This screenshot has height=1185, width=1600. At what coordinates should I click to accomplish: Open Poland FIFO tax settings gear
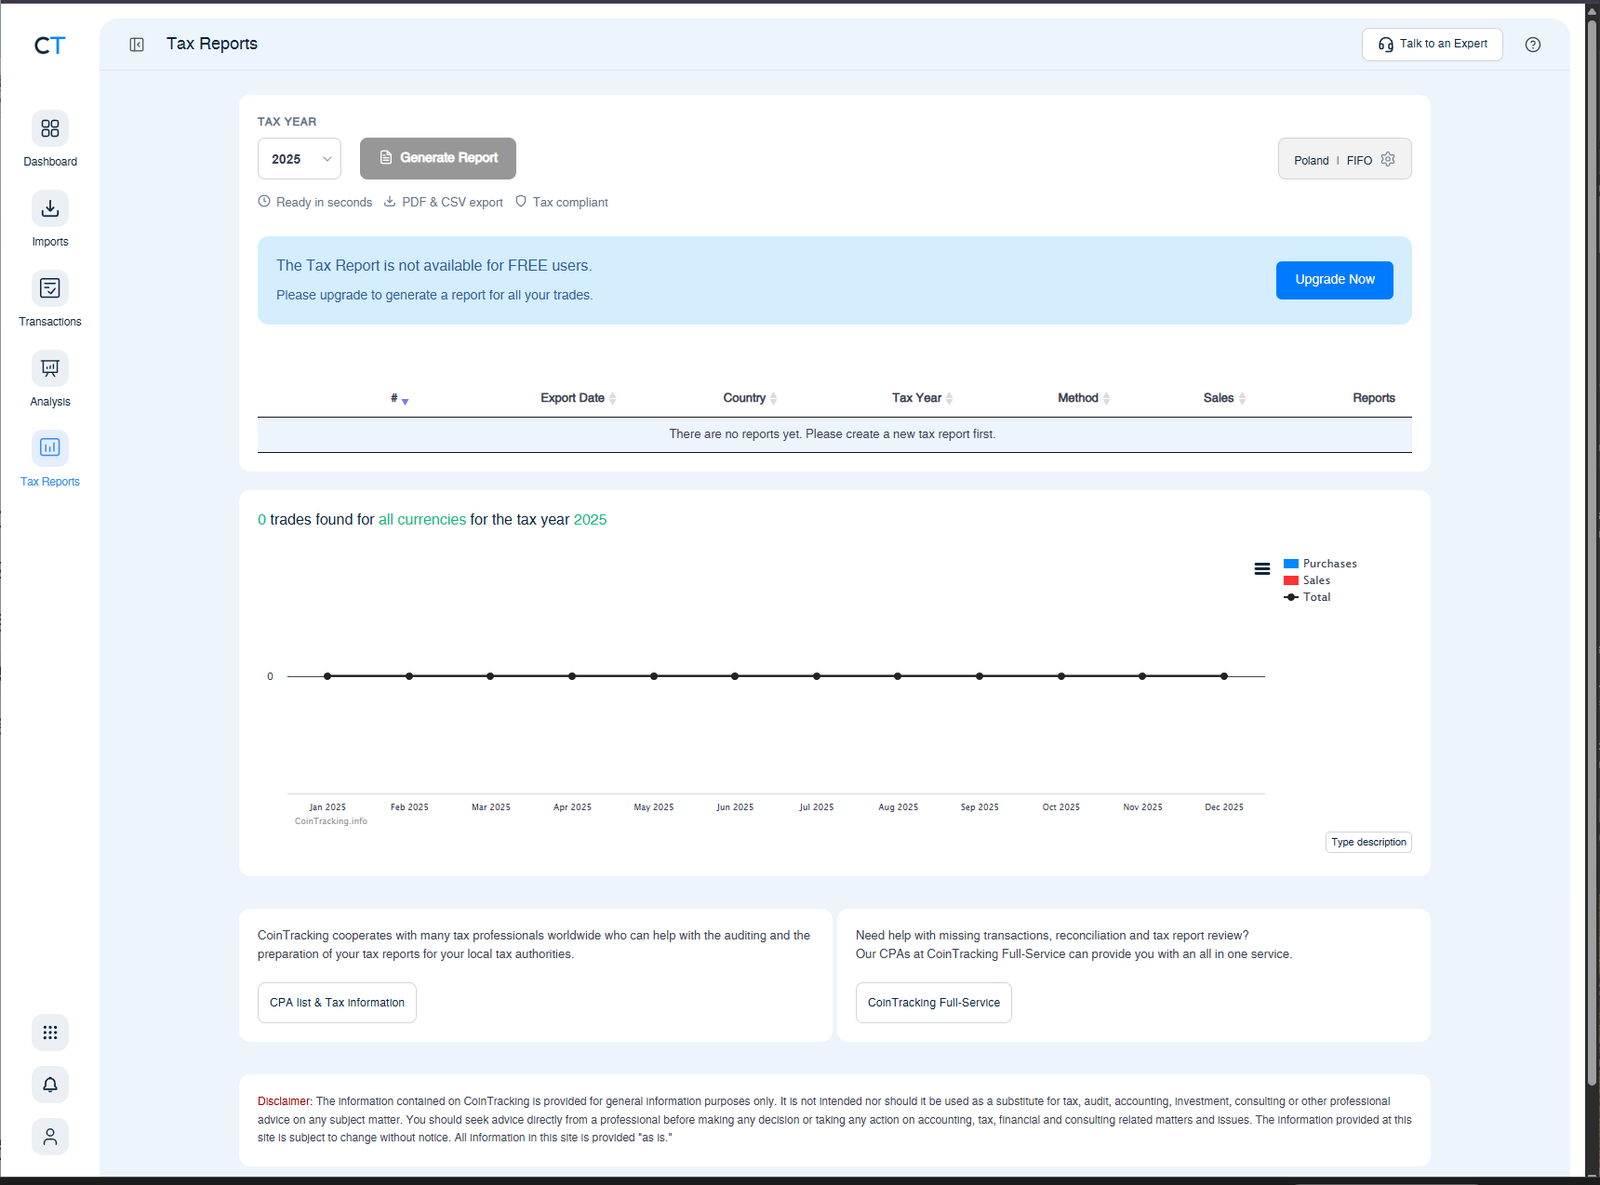1388,159
